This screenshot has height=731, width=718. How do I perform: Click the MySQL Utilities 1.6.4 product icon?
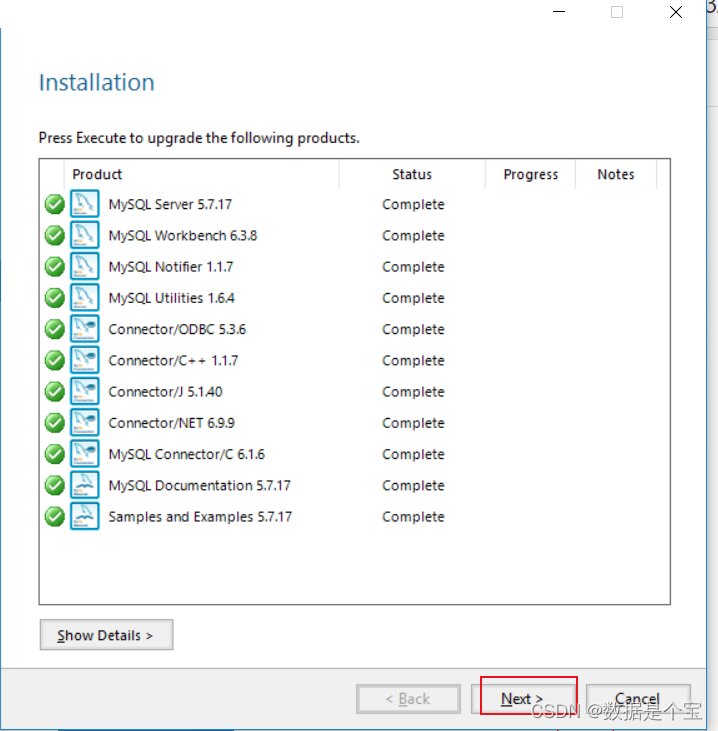[x=85, y=297]
